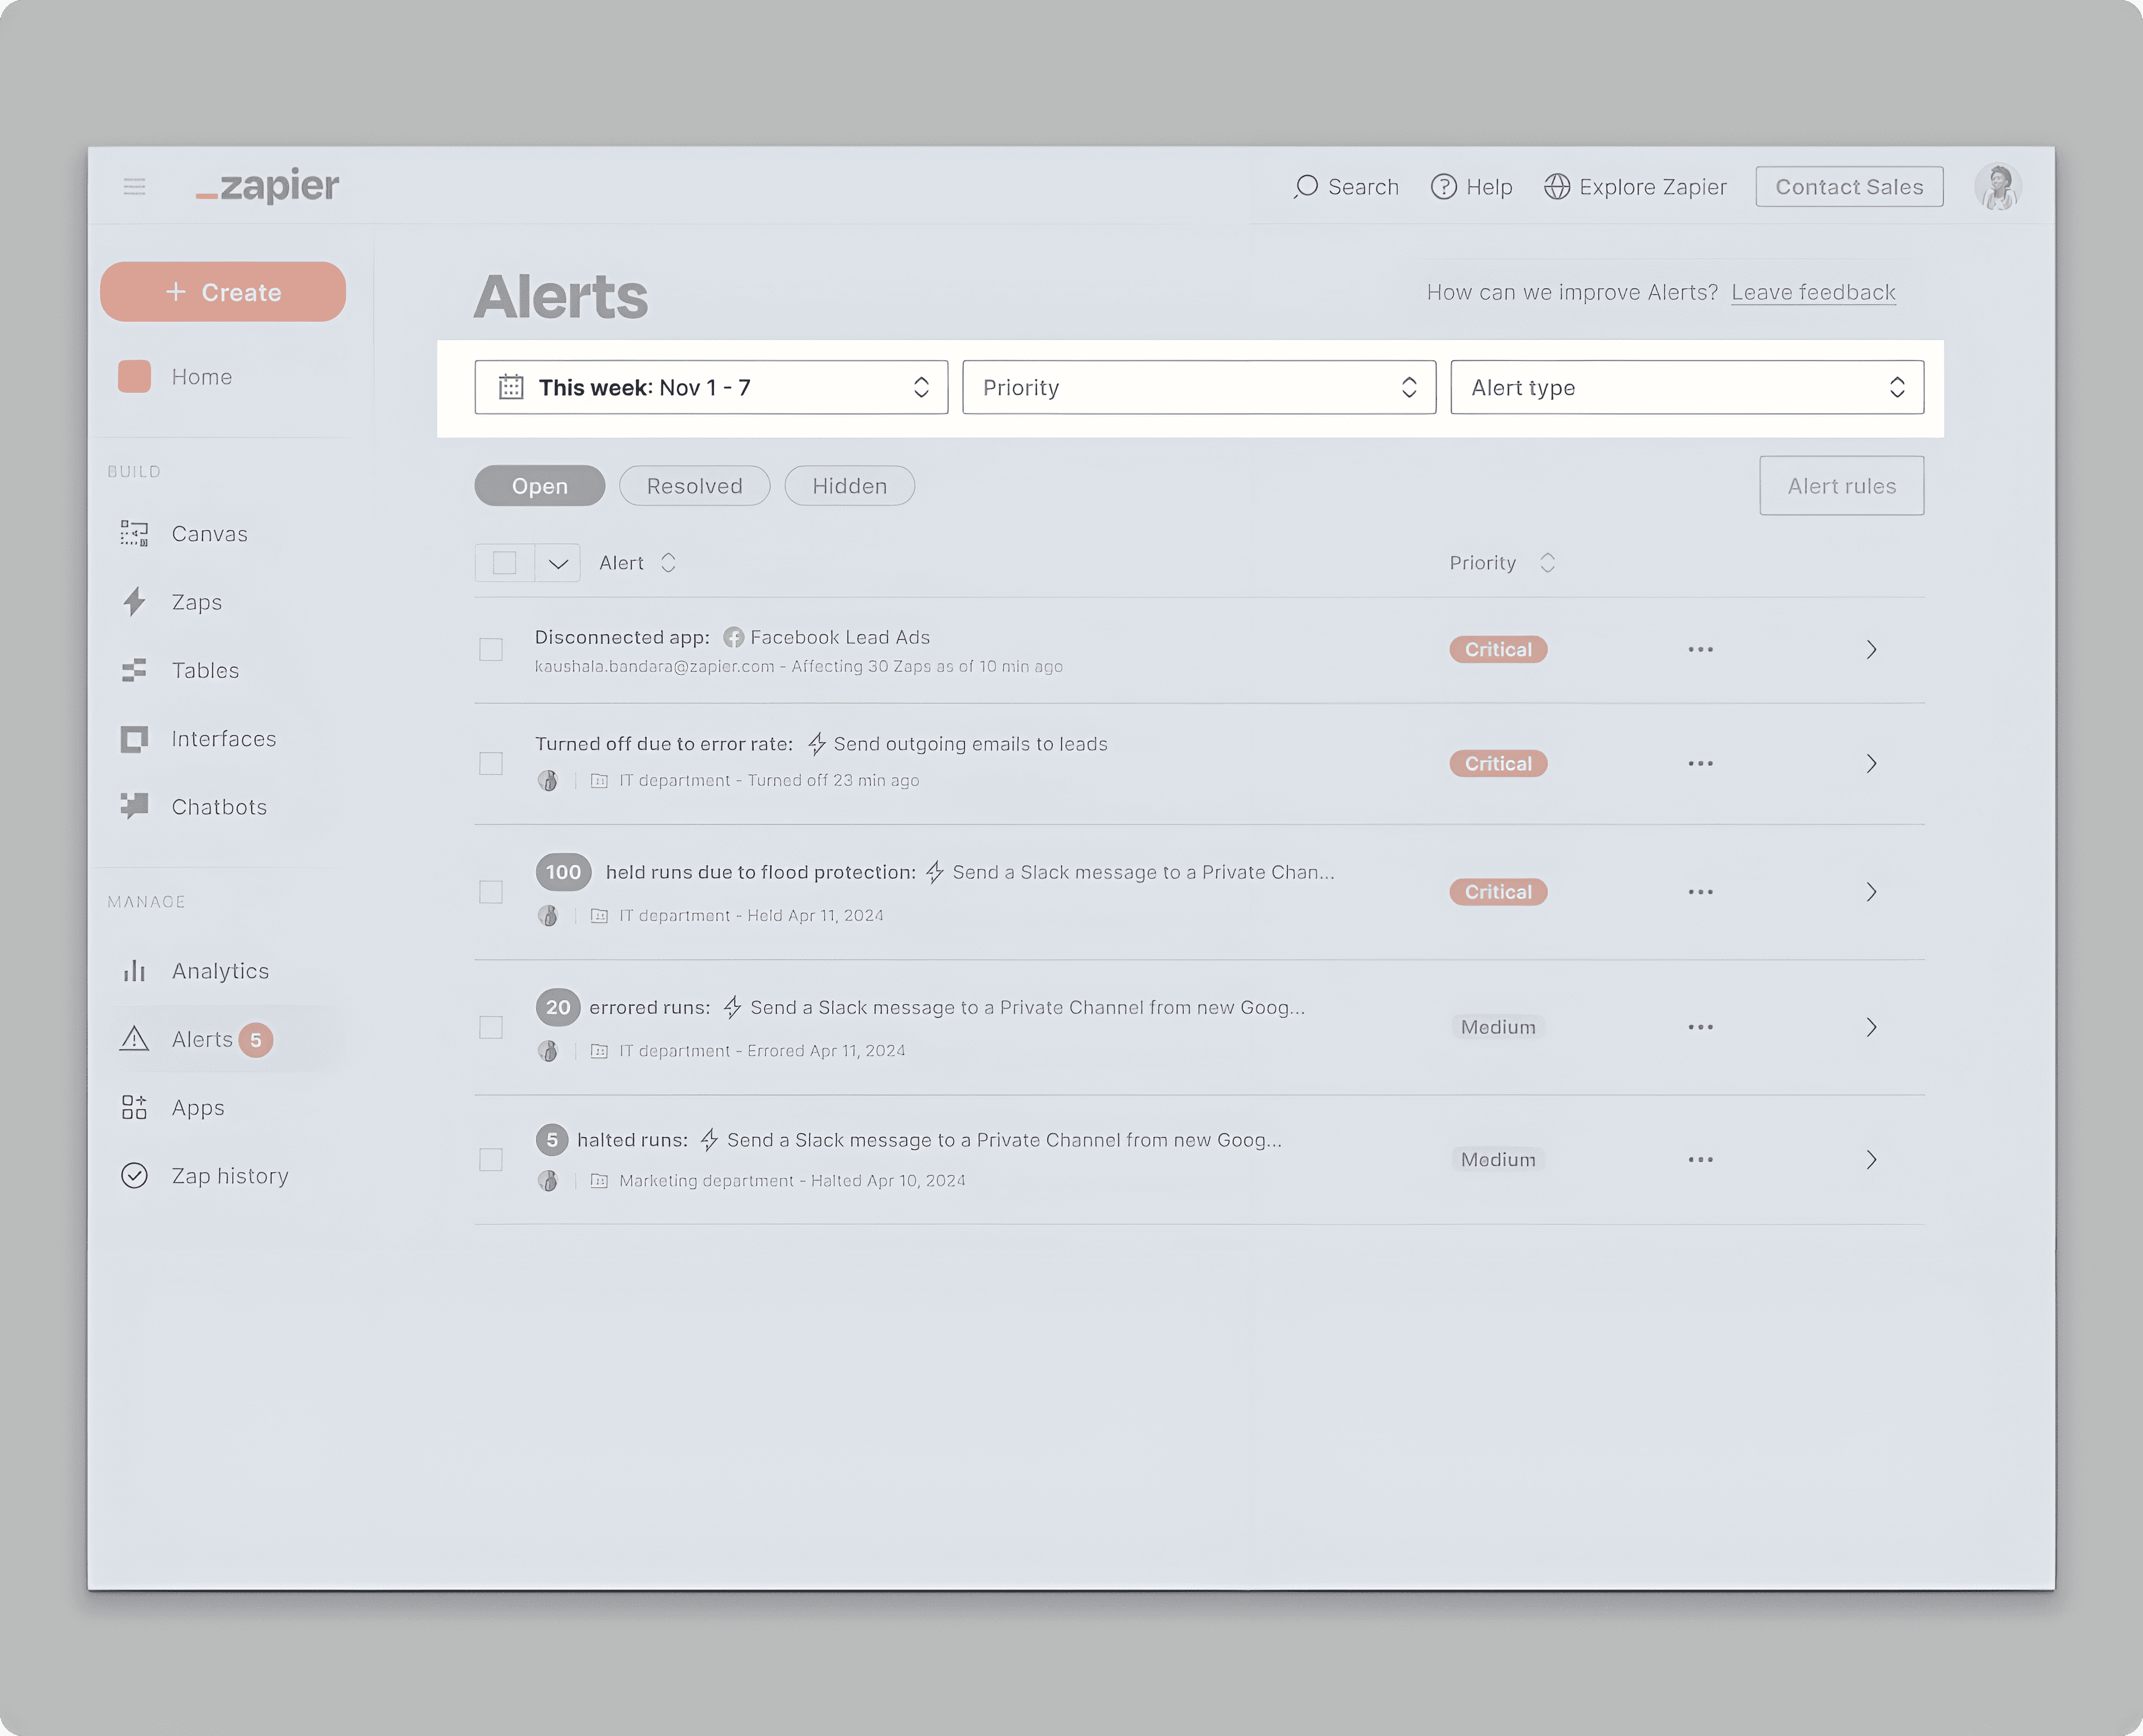Click the Help question mark icon

[1443, 187]
